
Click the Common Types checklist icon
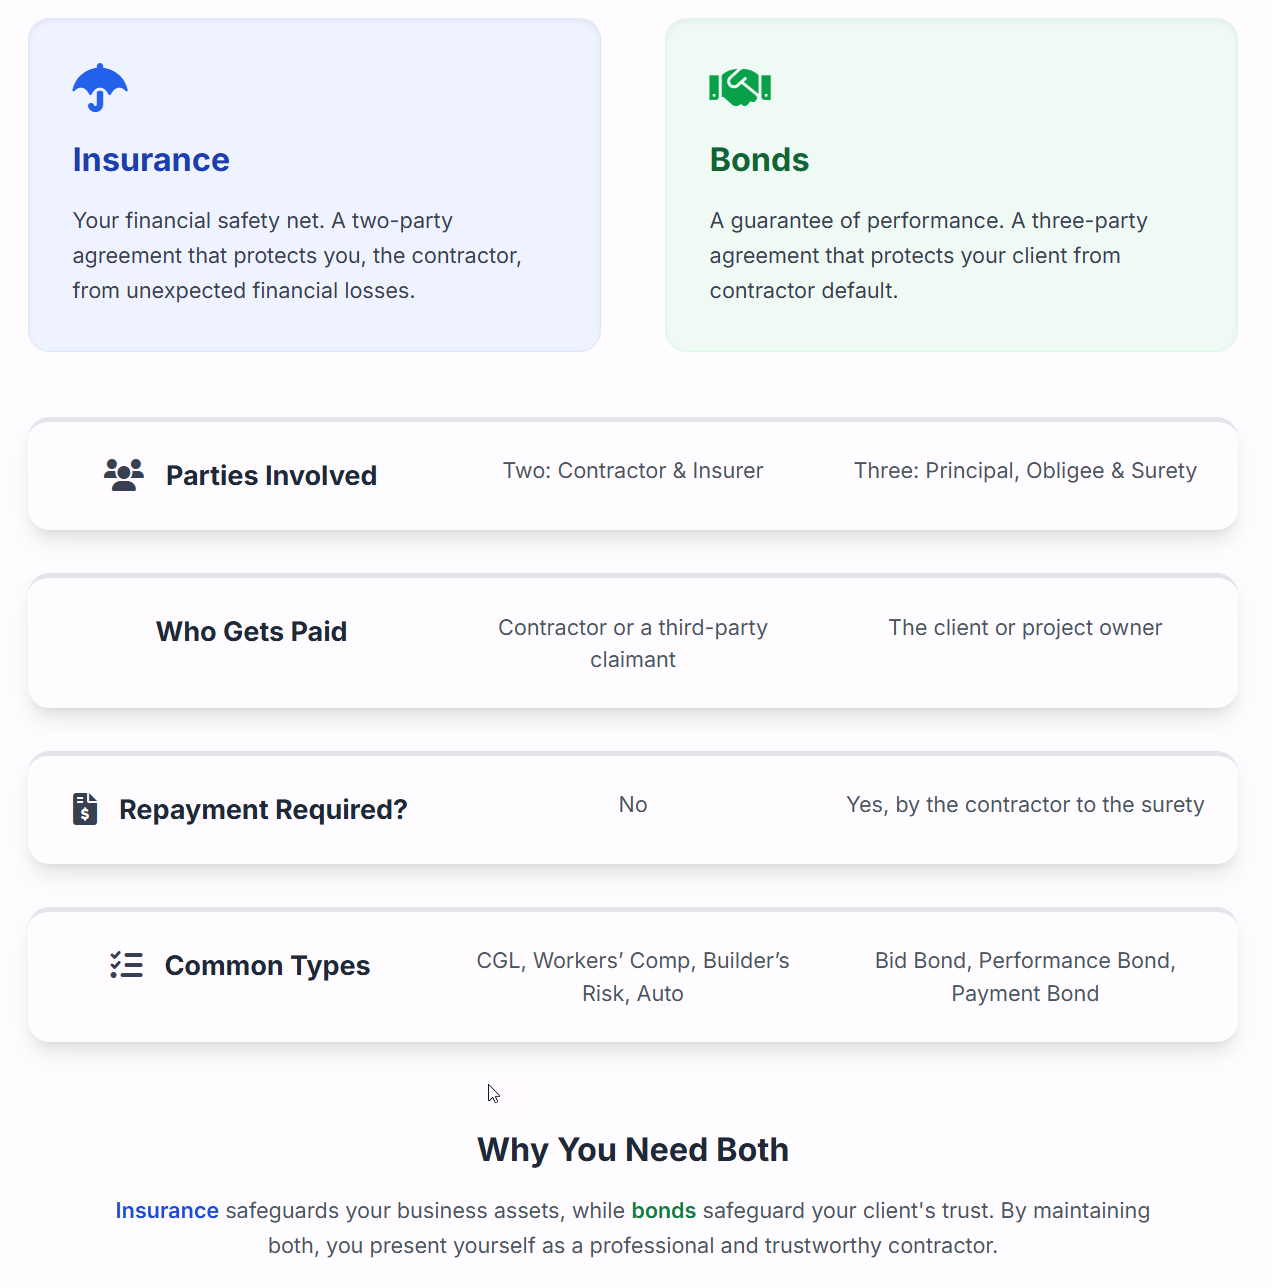coord(127,965)
